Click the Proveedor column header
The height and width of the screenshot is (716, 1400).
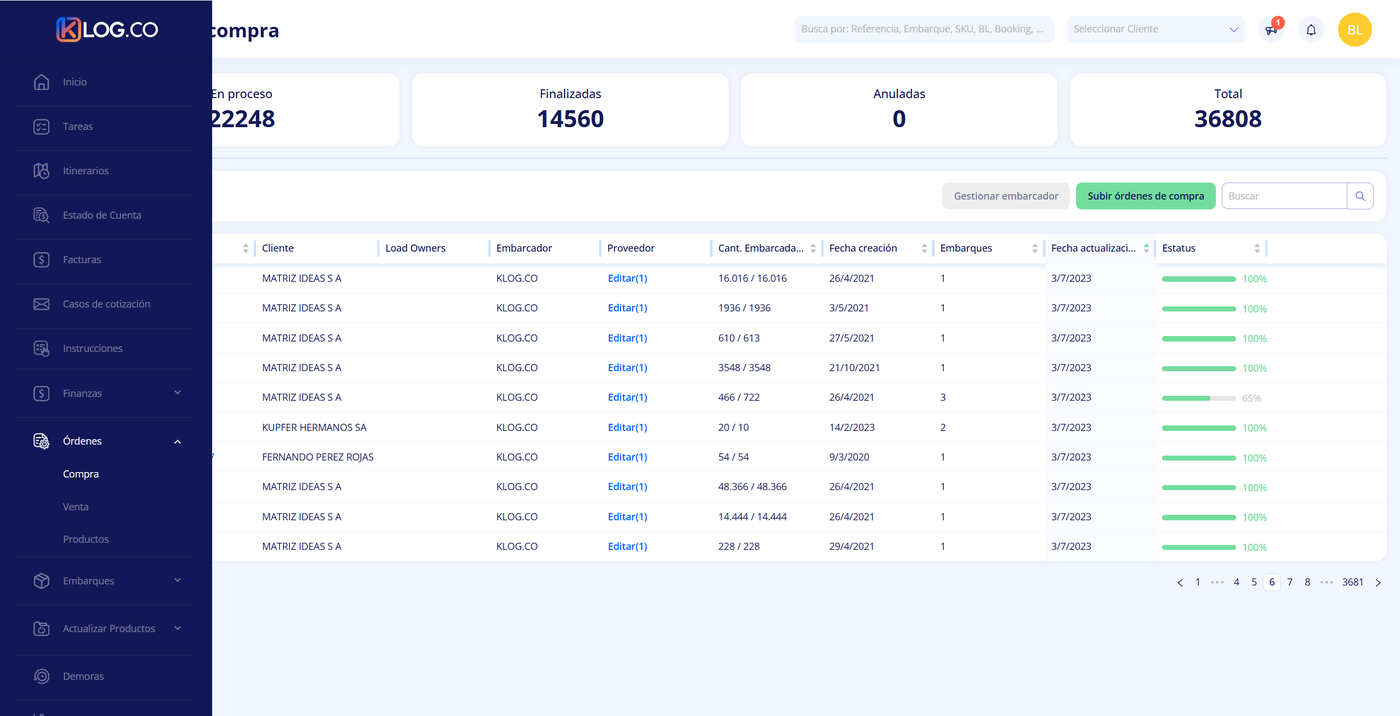click(x=631, y=248)
